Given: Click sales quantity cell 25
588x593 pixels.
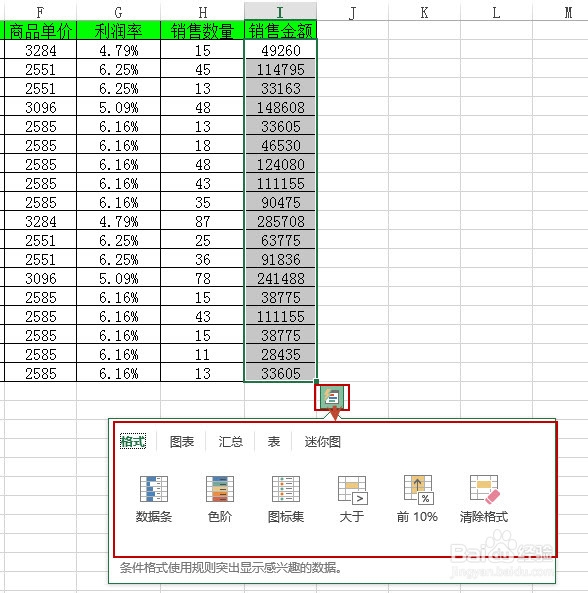Looking at the screenshot, I should 202,240.
